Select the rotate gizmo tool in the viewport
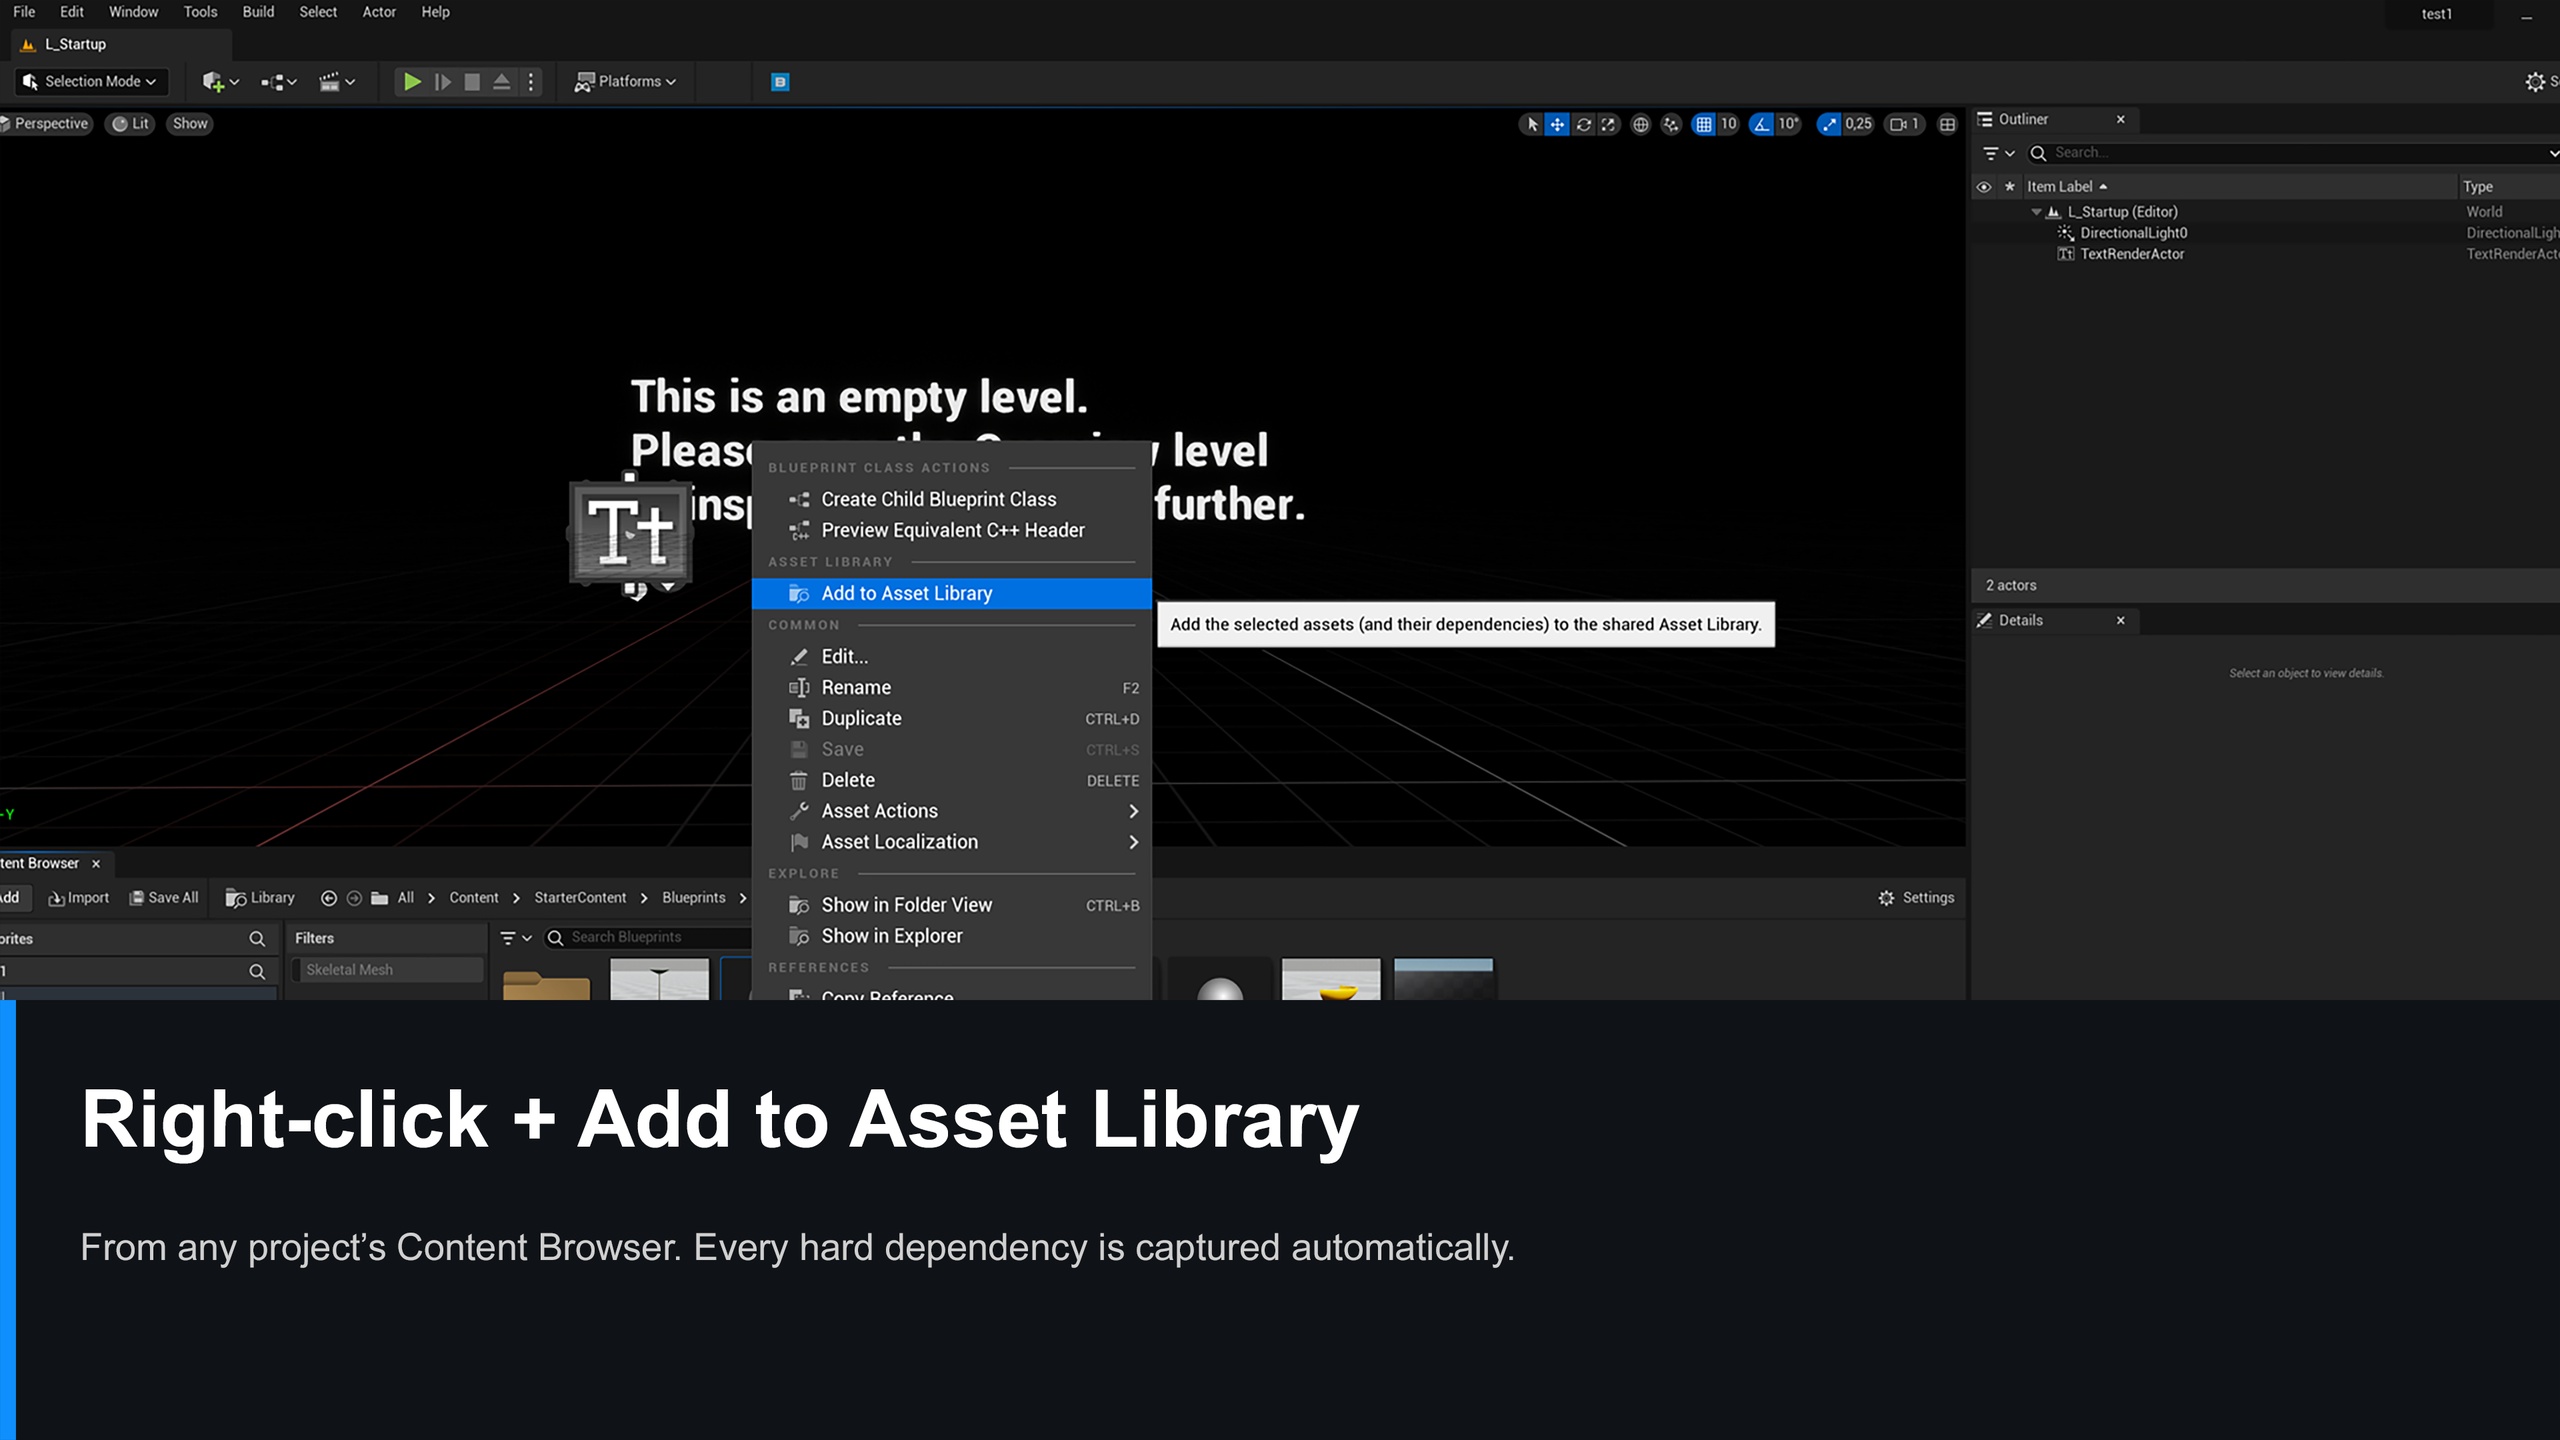 1583,124
